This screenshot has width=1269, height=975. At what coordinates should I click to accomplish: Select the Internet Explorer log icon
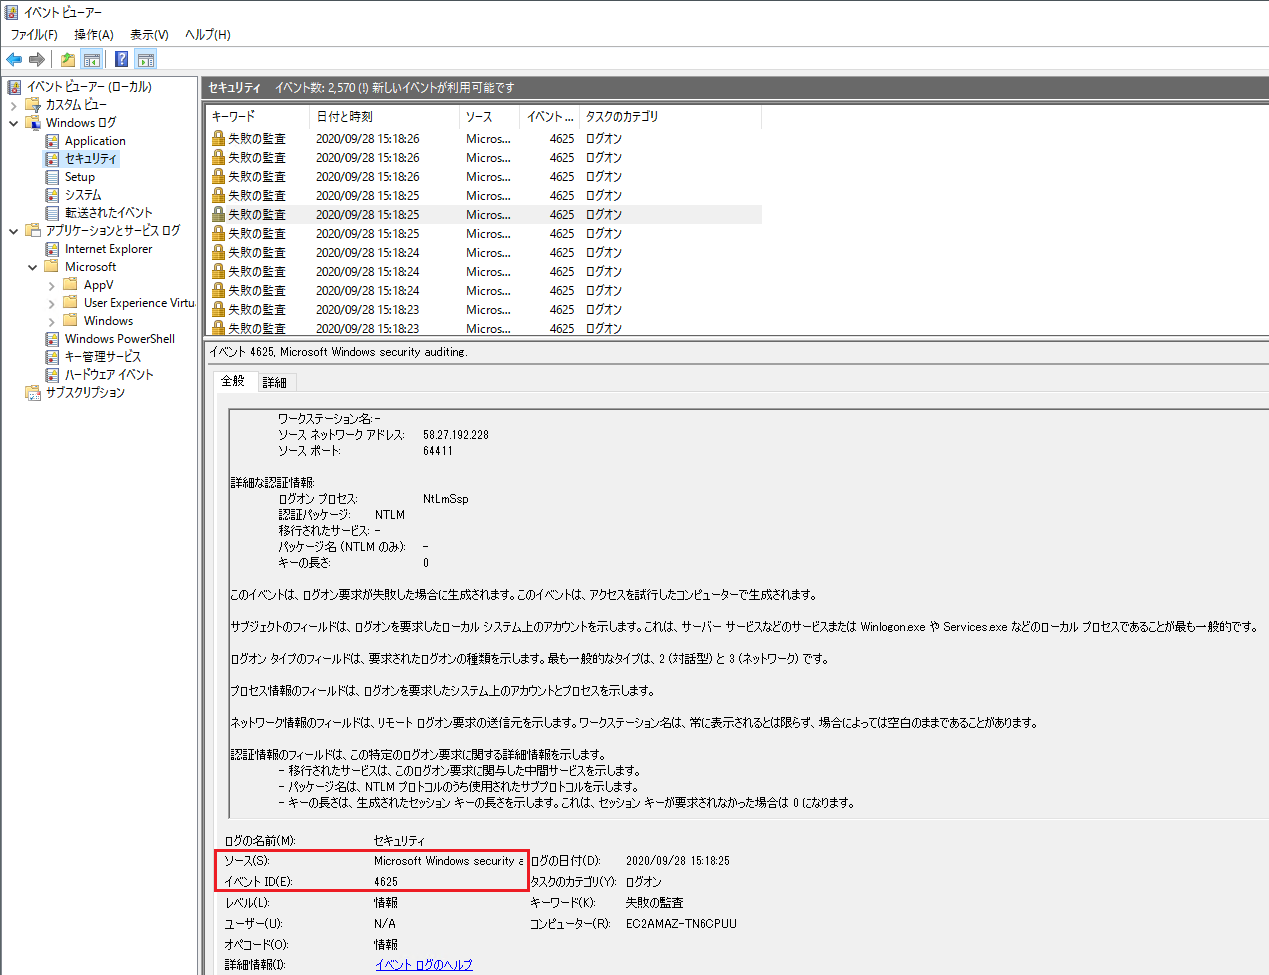52,249
